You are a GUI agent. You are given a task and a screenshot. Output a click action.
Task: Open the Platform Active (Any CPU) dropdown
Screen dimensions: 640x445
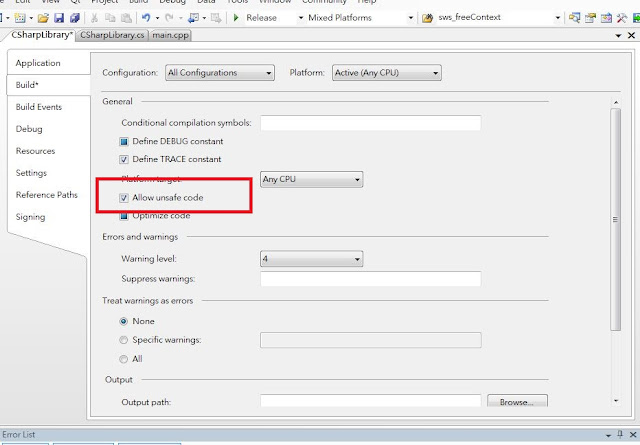387,73
